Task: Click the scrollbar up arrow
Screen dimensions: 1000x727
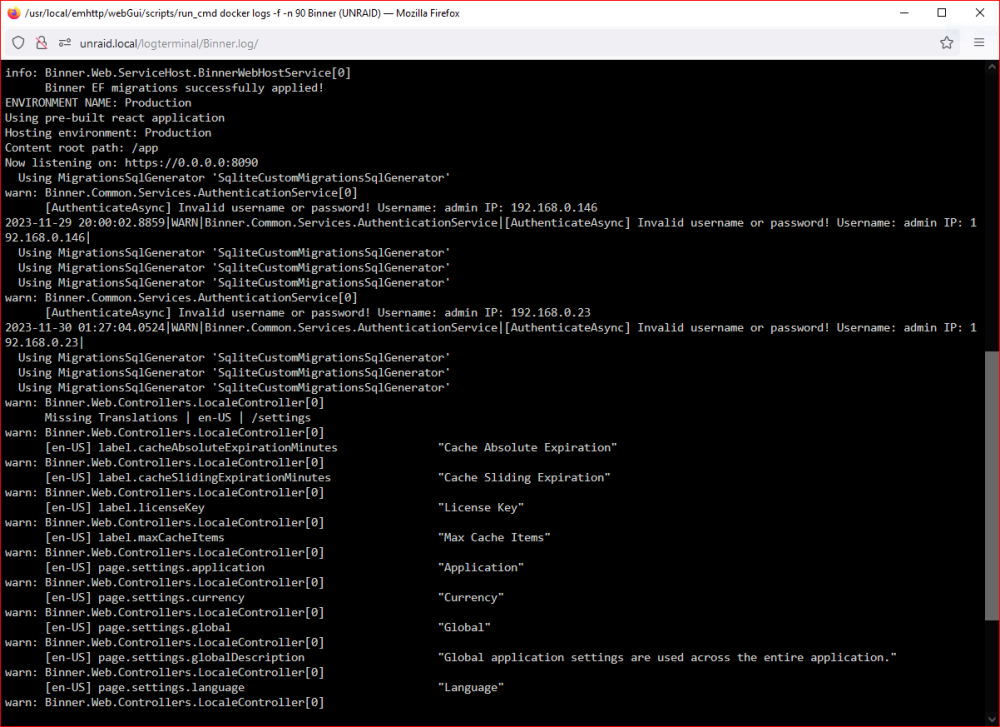Action: coord(992,66)
